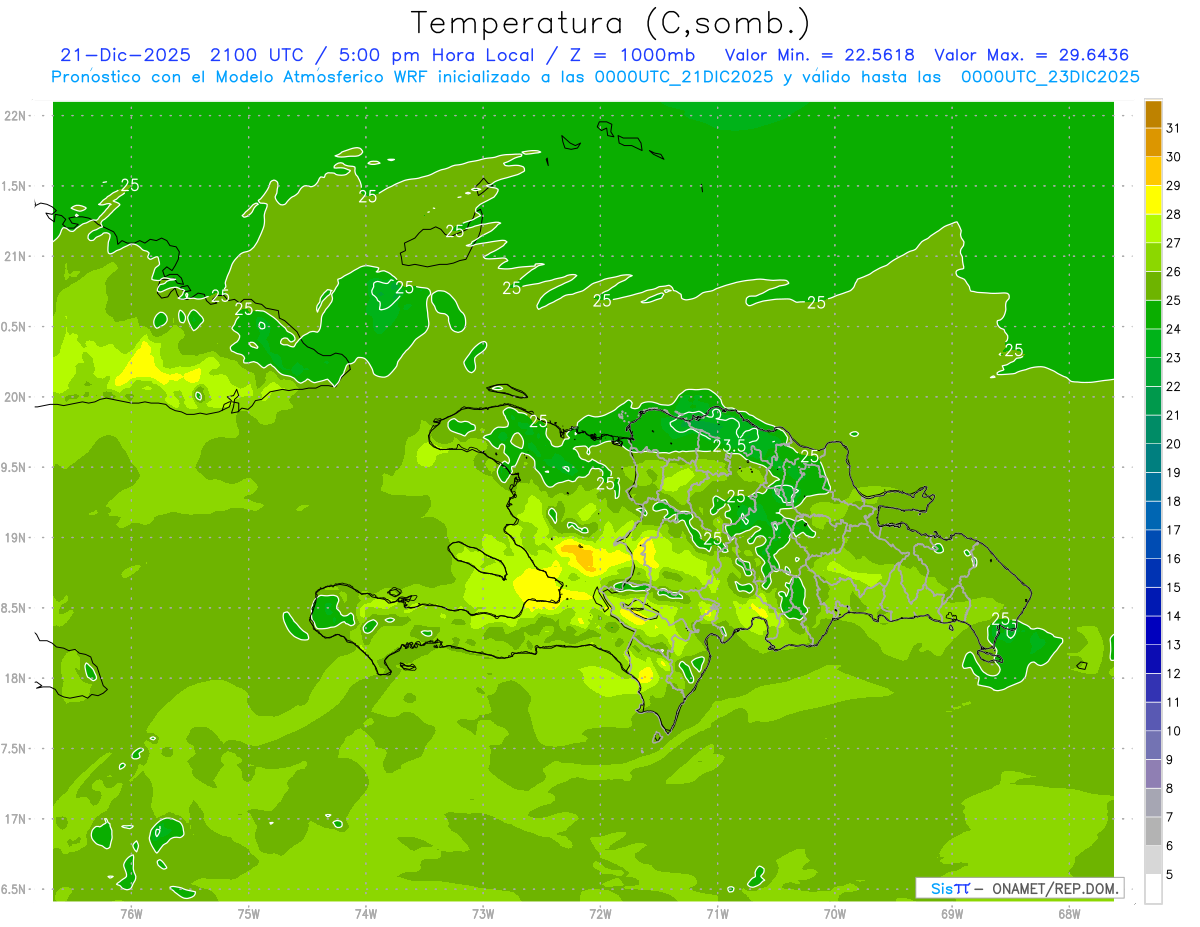Click the "22N" latitude label
Viewport: 1200px width, 927px height.
pos(15,116)
